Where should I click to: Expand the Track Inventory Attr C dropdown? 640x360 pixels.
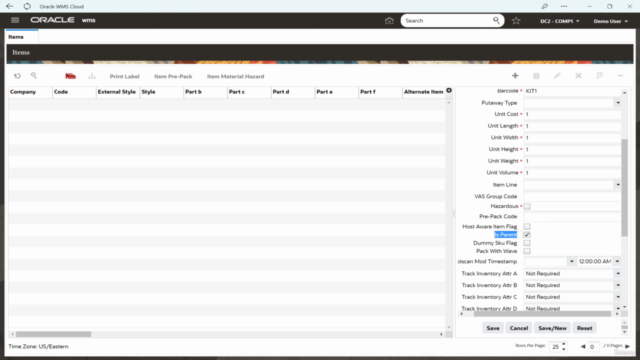[618, 297]
